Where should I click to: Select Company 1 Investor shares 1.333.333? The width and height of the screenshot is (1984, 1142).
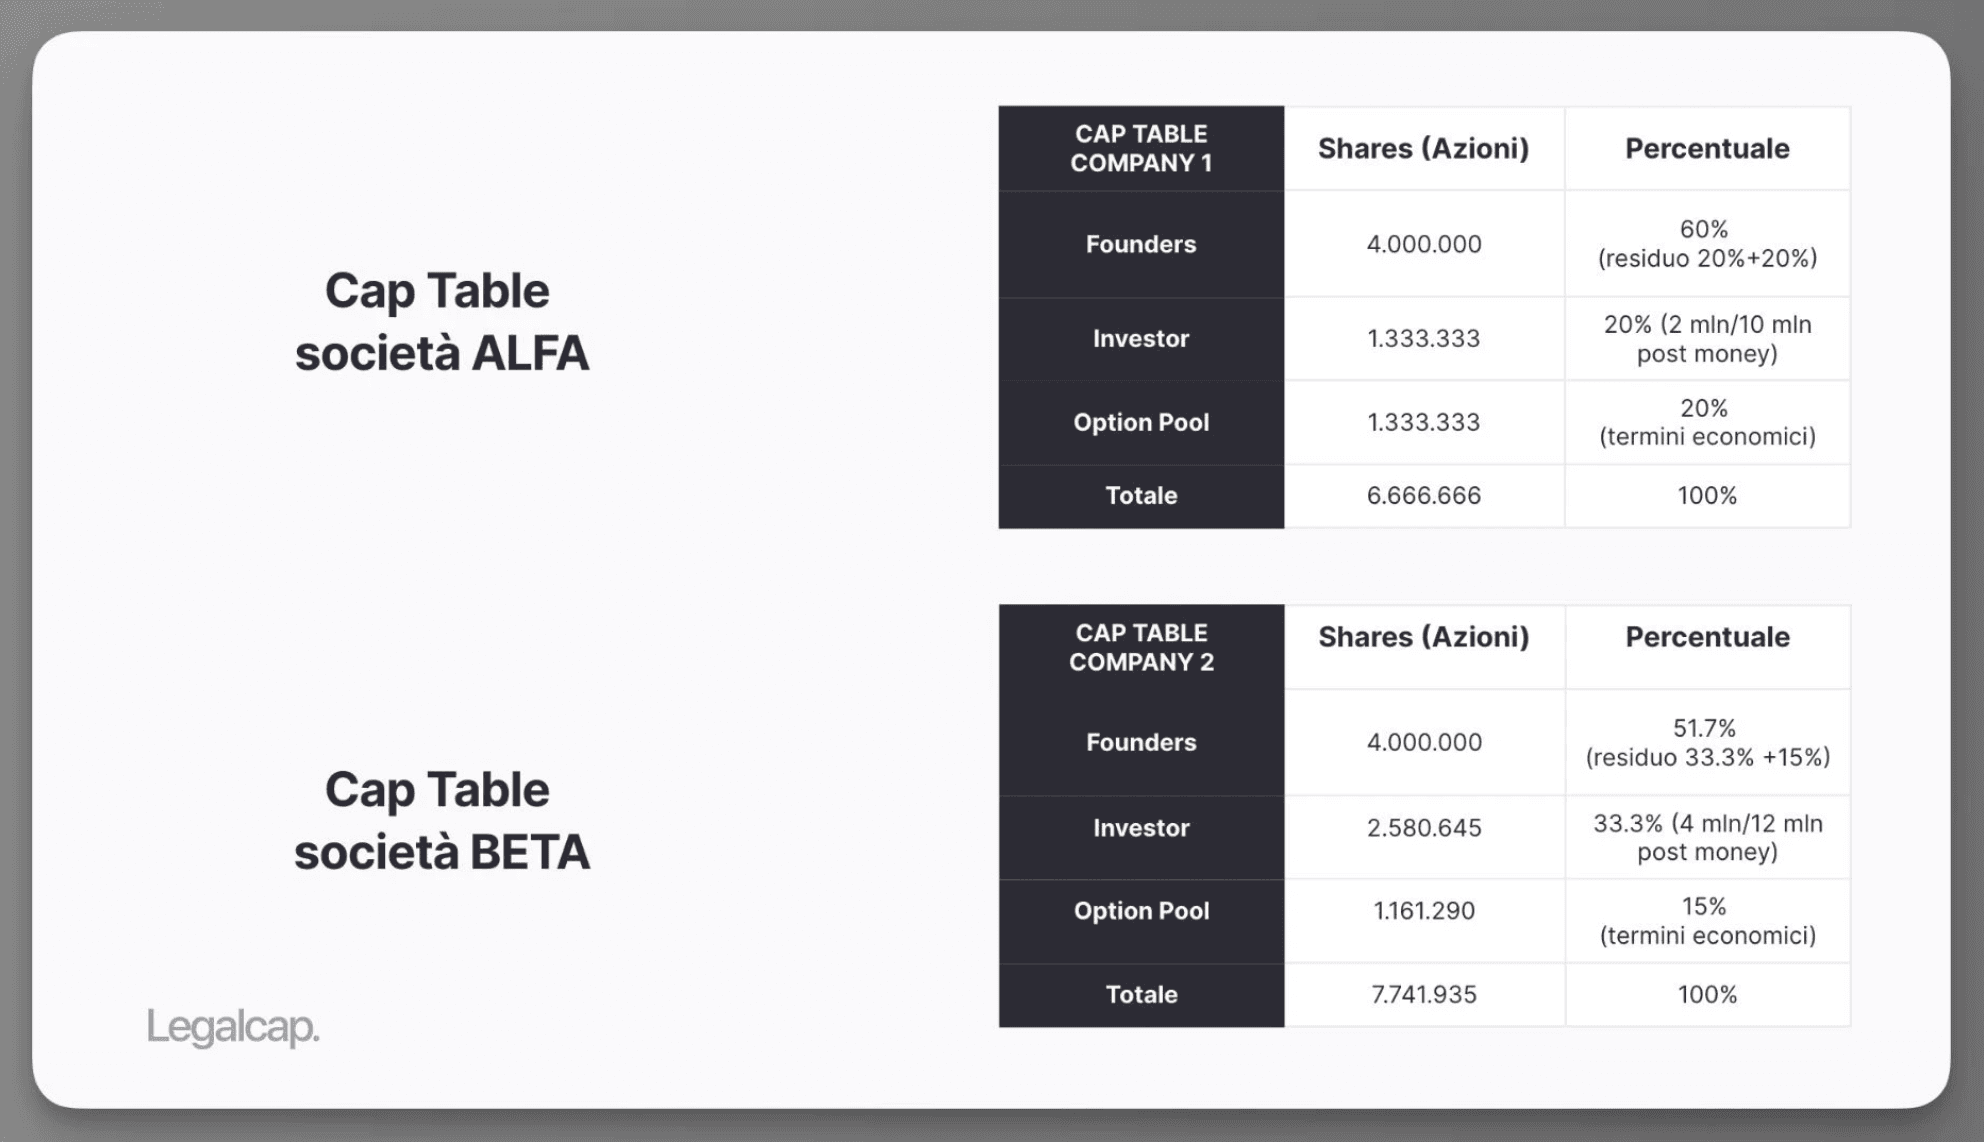point(1423,338)
